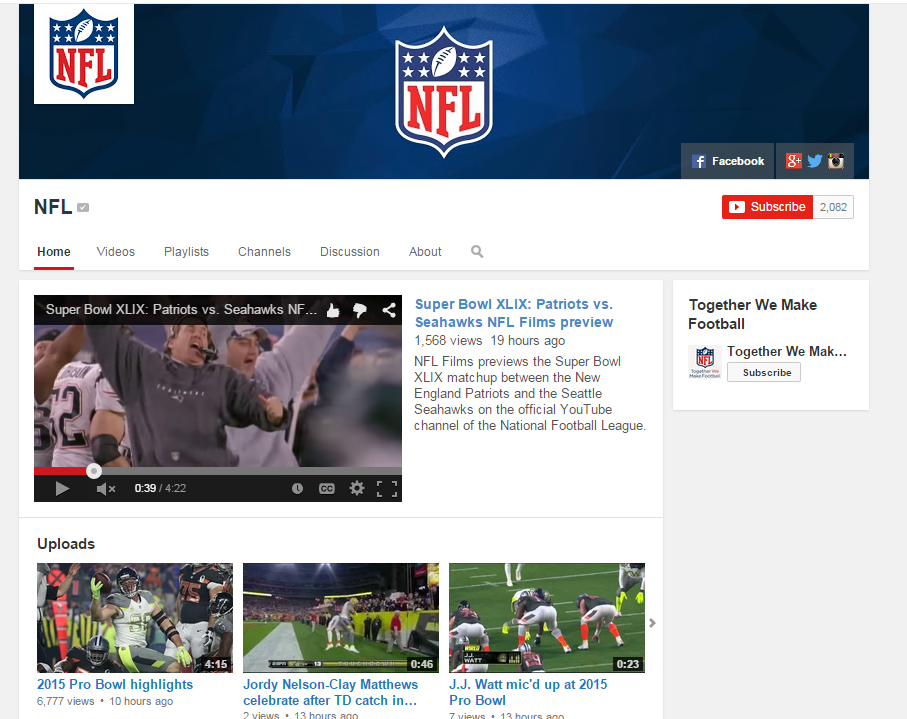Subscribe to Together We Make Football channel
The height and width of the screenshot is (719, 907).
[764, 373]
